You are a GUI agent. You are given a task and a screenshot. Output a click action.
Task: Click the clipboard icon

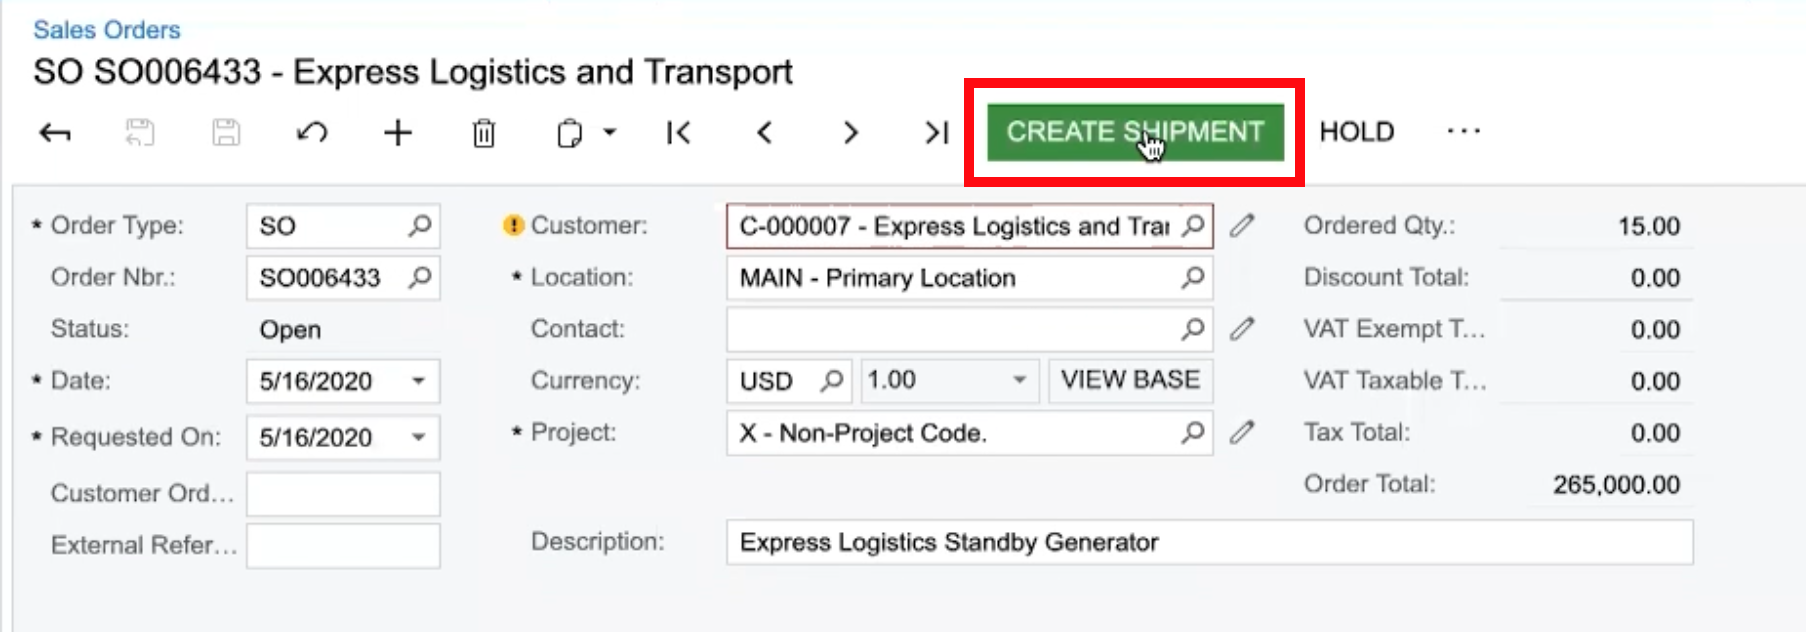pos(569,132)
